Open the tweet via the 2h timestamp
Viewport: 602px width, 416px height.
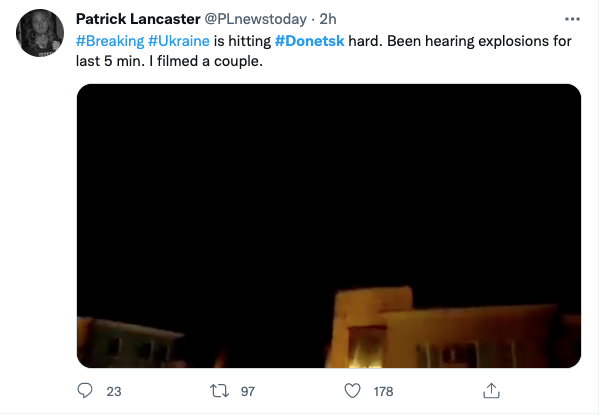(327, 19)
